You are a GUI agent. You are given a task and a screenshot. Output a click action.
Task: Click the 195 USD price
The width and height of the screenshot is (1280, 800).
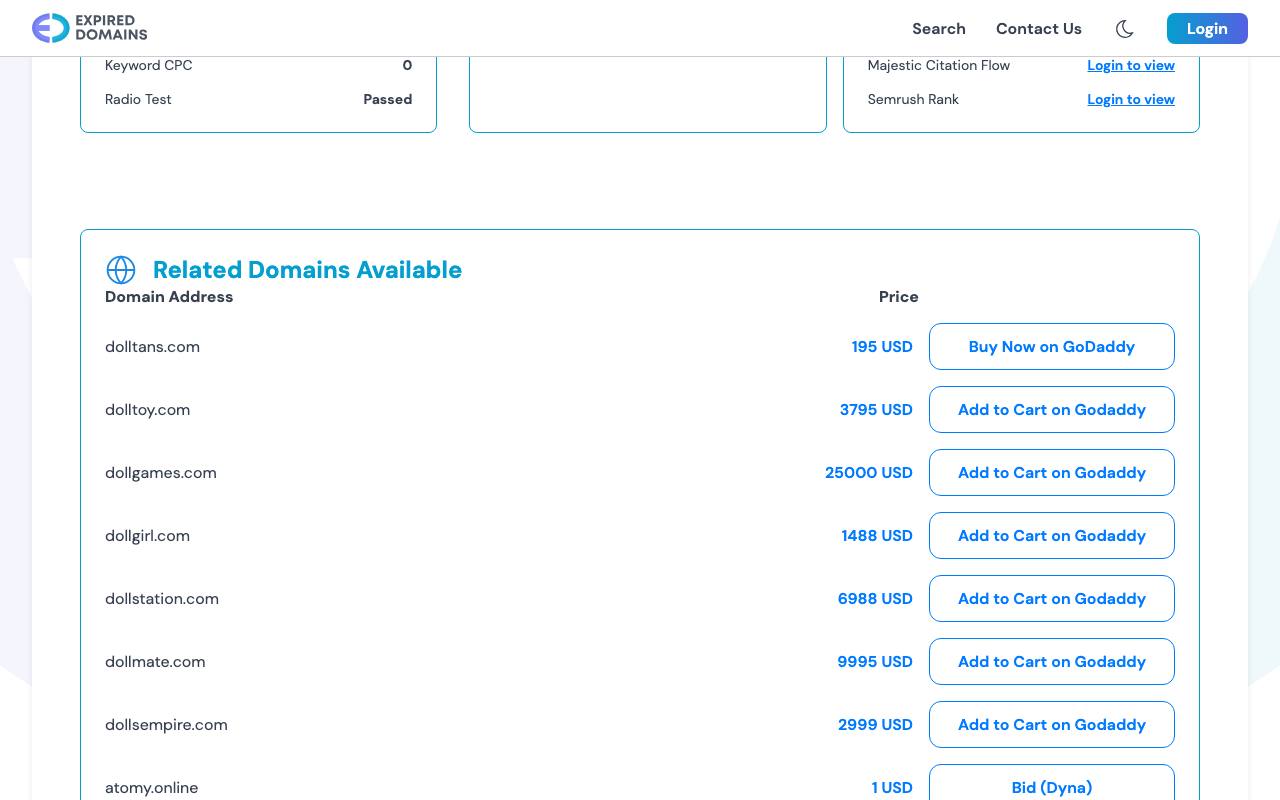tap(882, 347)
